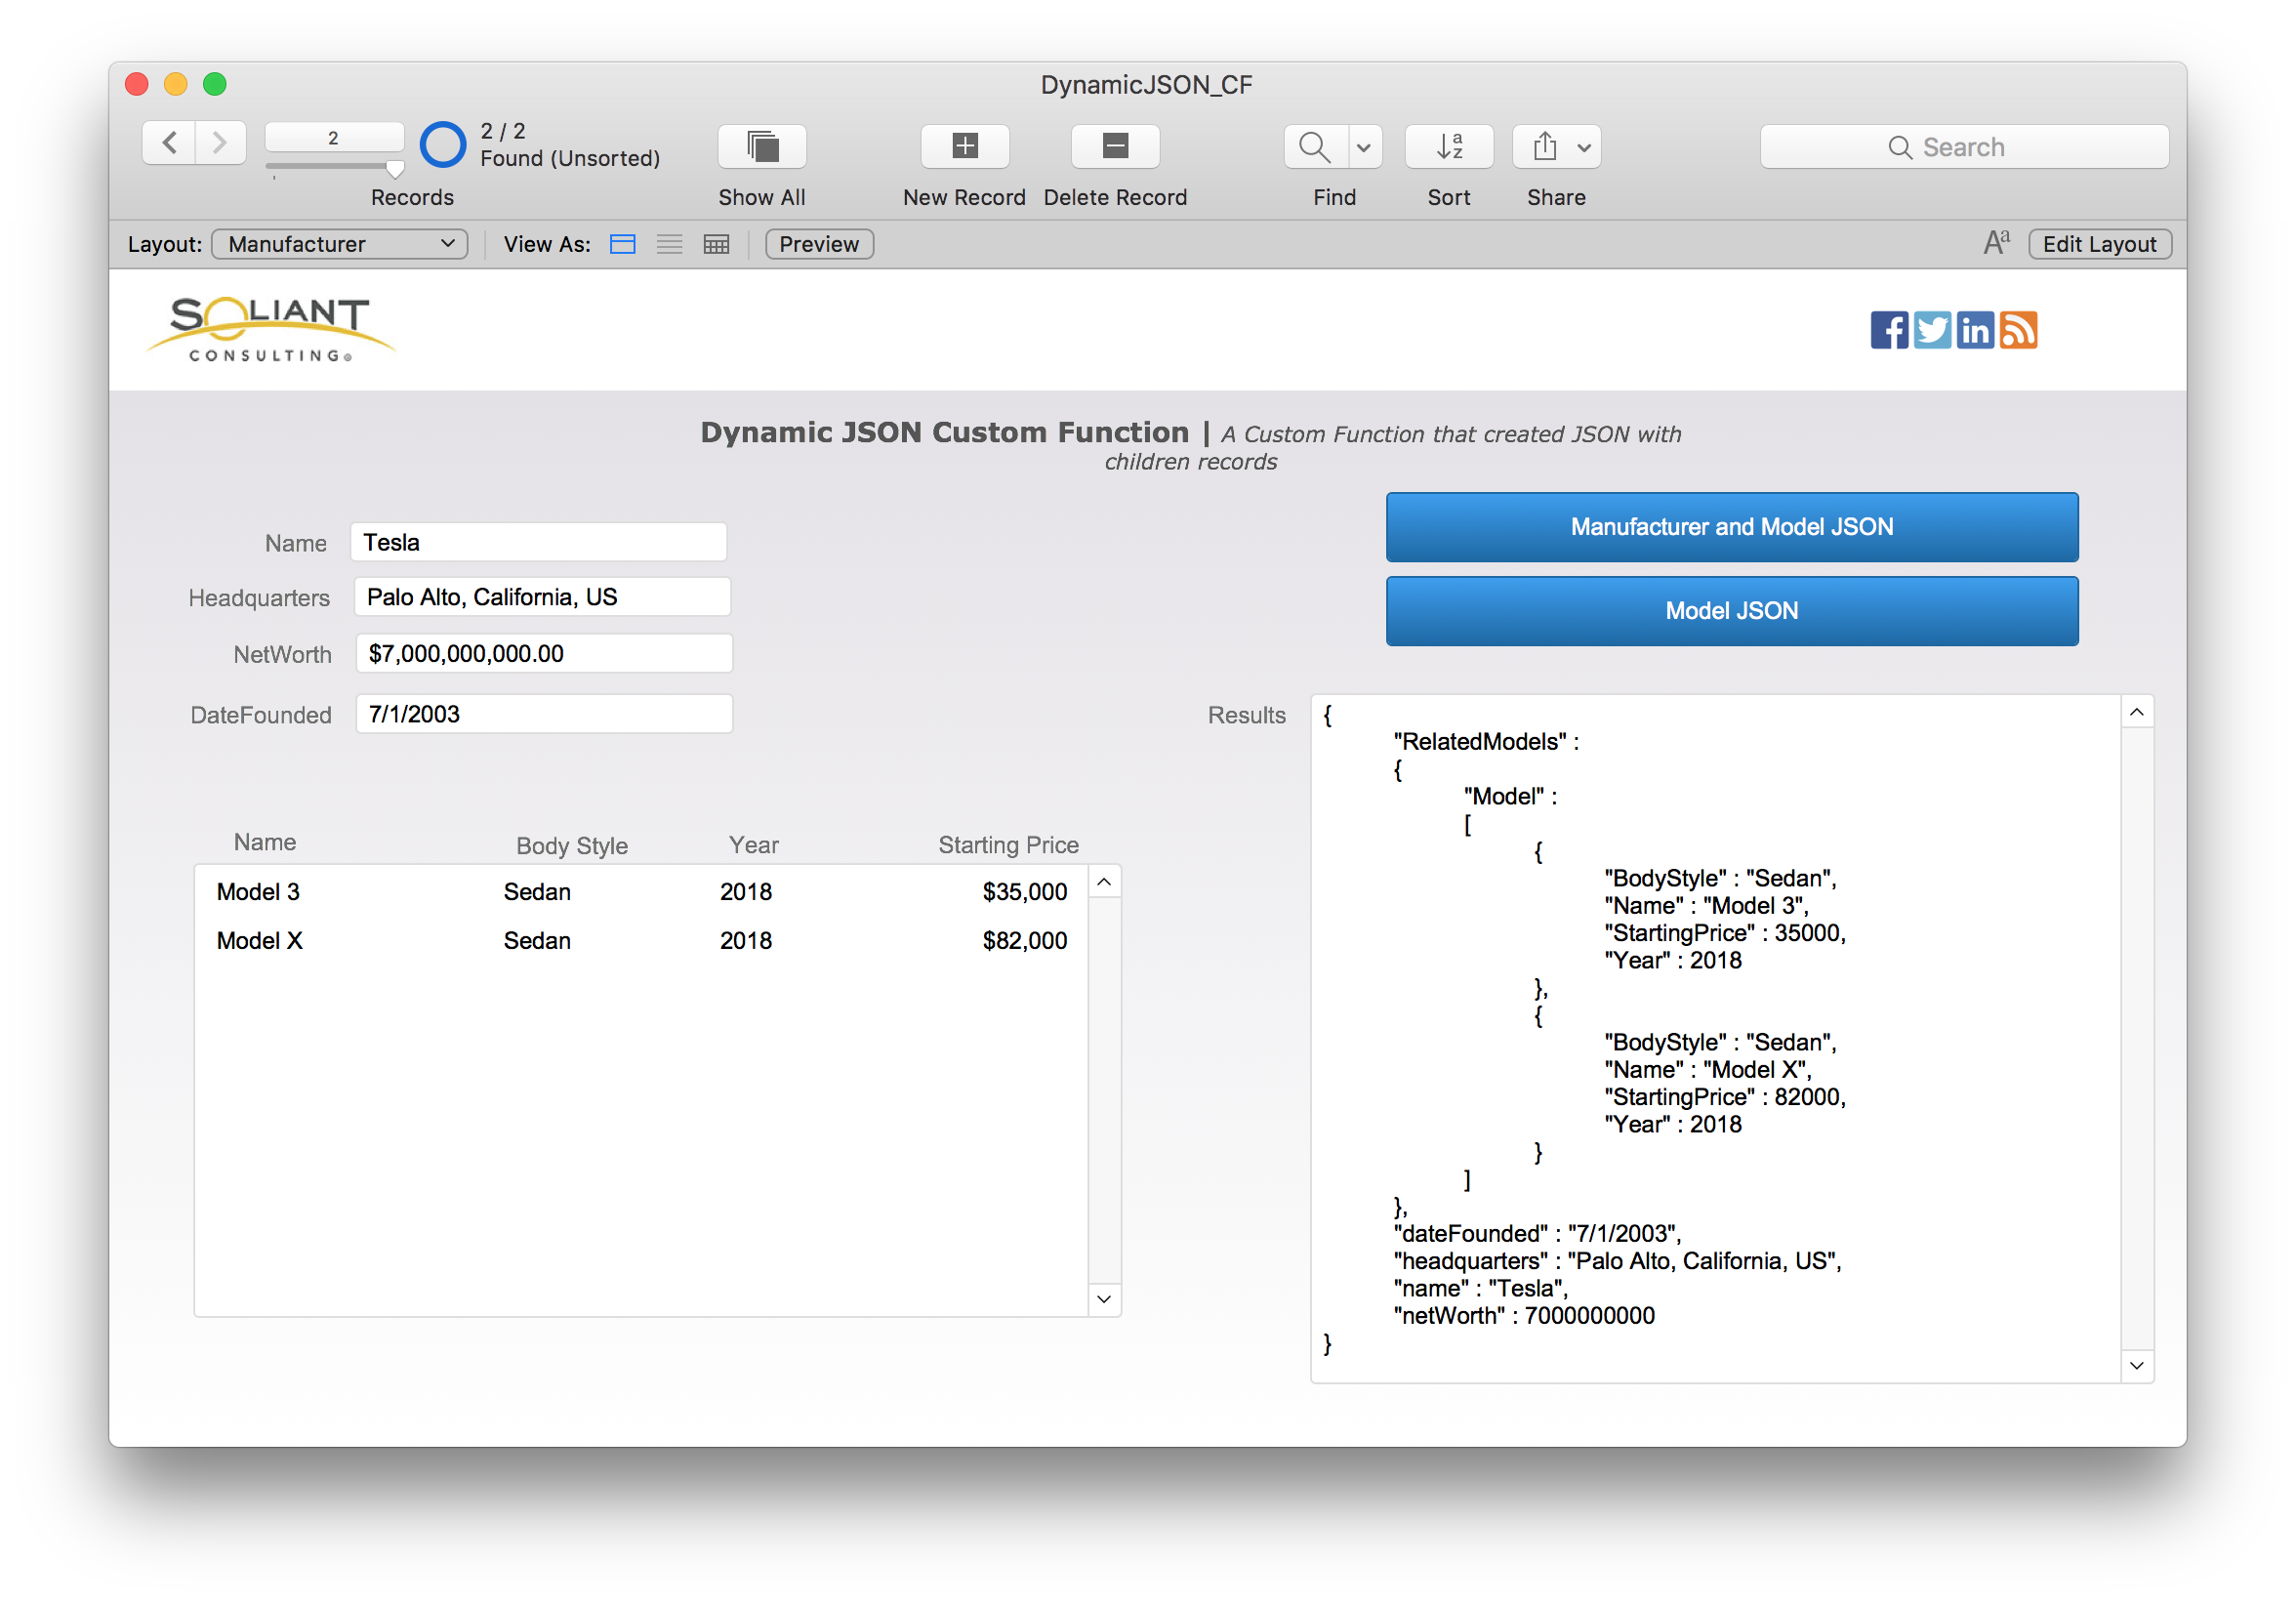
Task: Click the Results scroll down arrow
Action: (x=2137, y=1366)
